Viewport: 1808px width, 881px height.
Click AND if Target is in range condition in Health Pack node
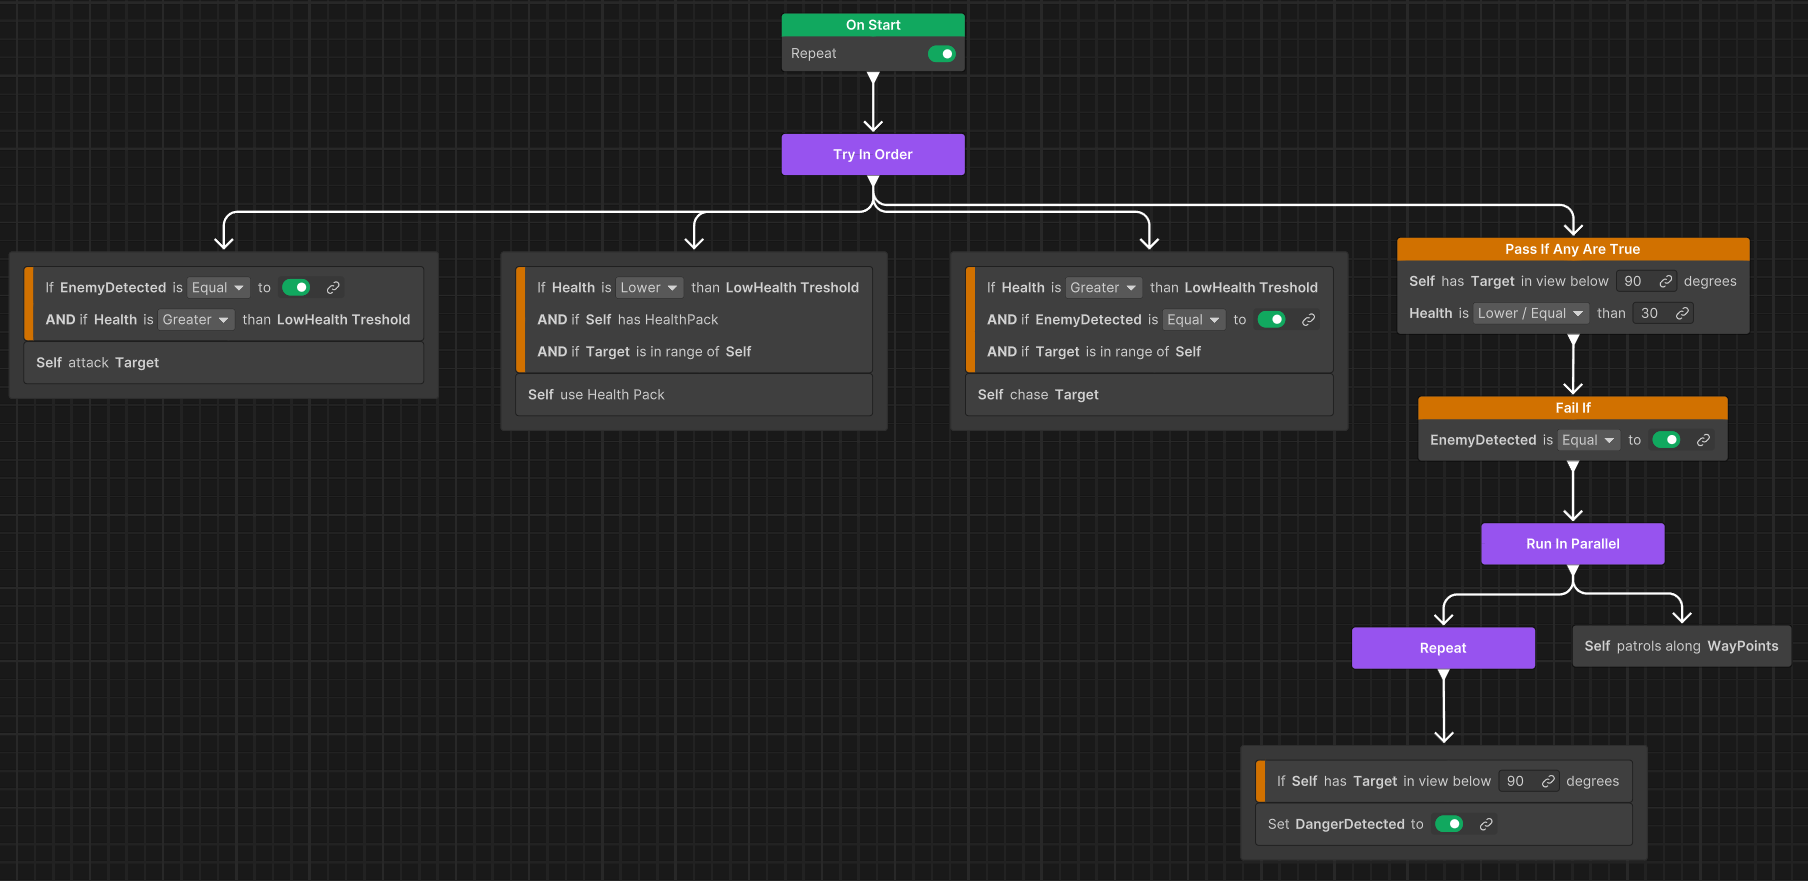click(x=644, y=352)
